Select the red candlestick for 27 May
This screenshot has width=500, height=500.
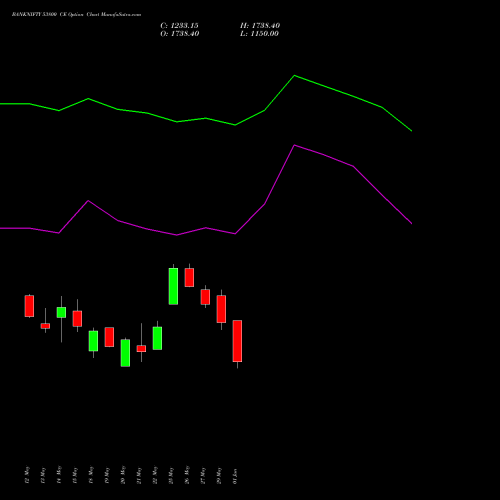205,297
